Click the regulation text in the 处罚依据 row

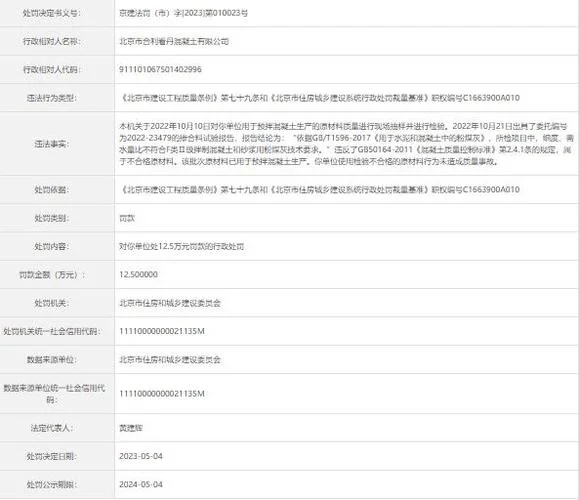pos(320,189)
